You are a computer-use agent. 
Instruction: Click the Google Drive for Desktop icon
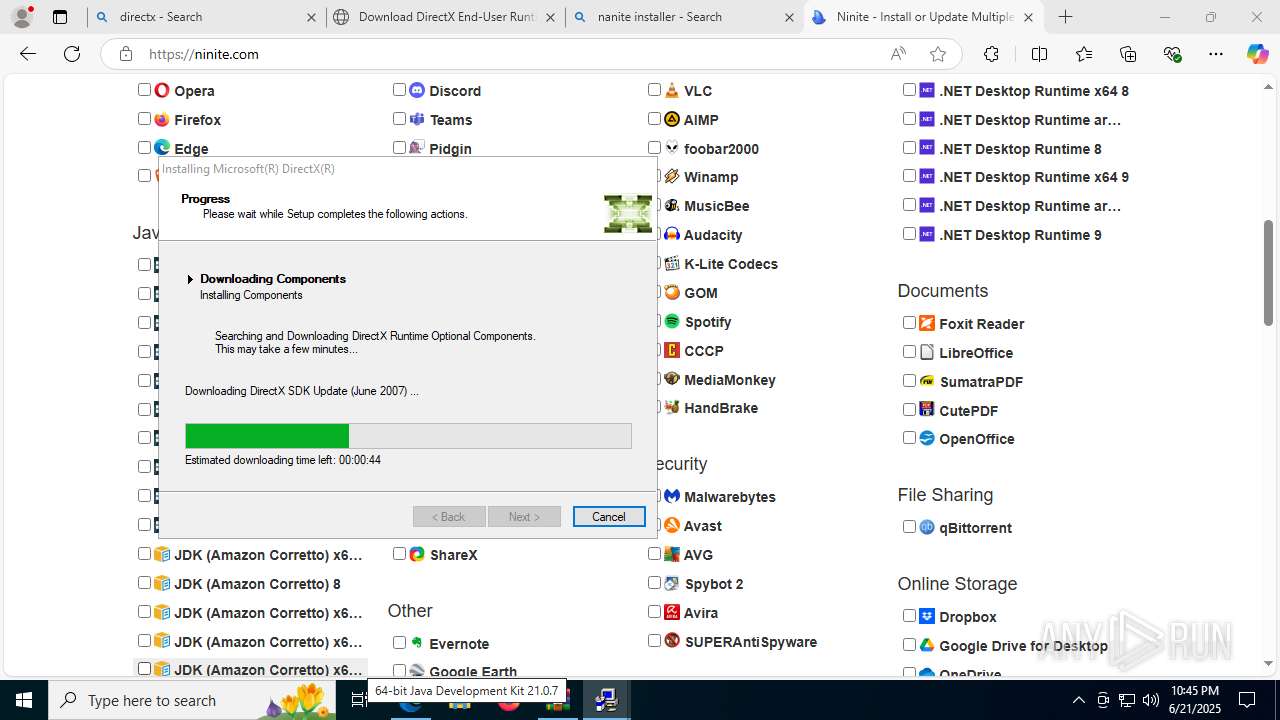tap(927, 645)
